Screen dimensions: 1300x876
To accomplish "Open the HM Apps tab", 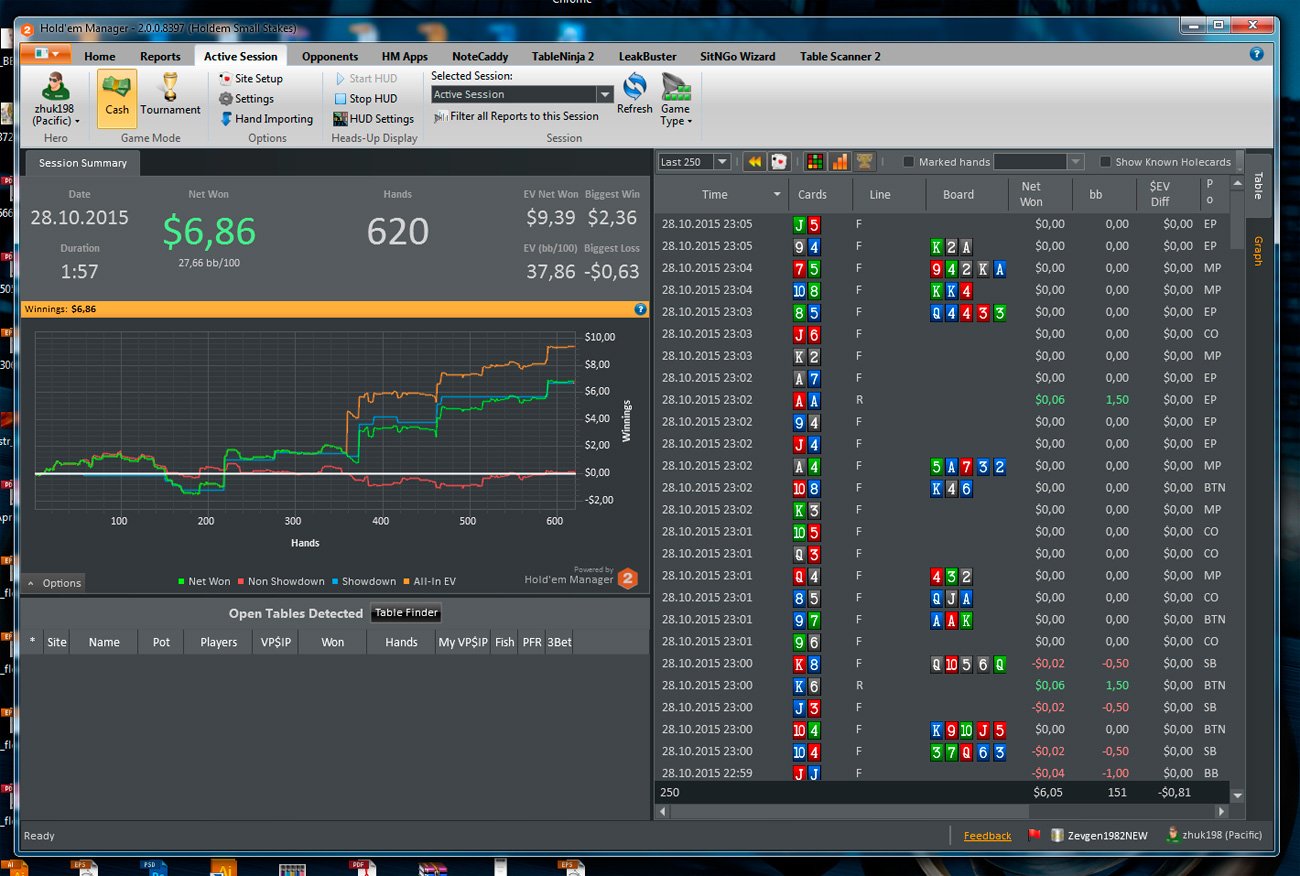I will point(405,56).
